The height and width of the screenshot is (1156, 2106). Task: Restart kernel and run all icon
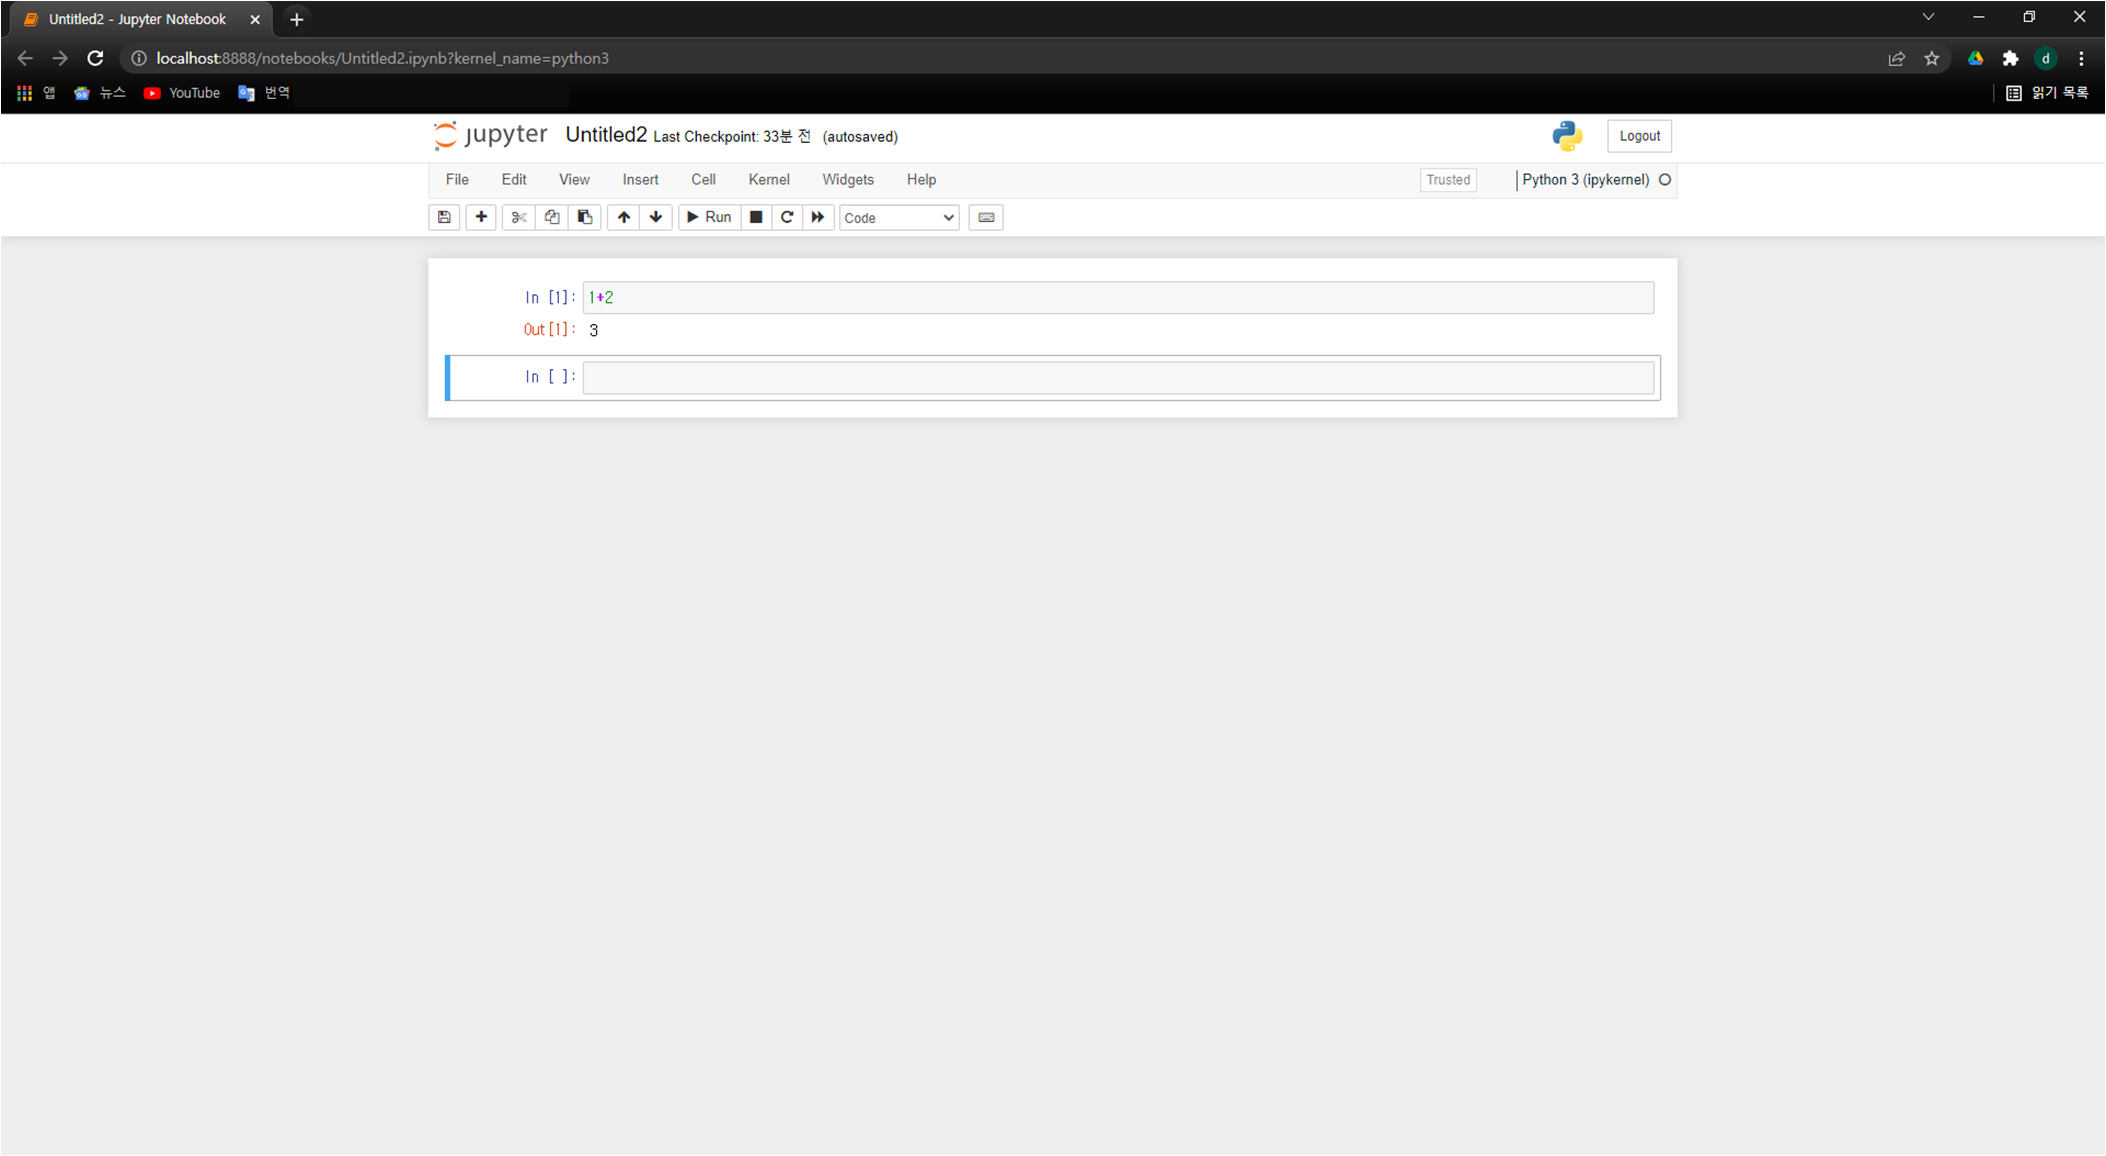pyautogui.click(x=818, y=217)
